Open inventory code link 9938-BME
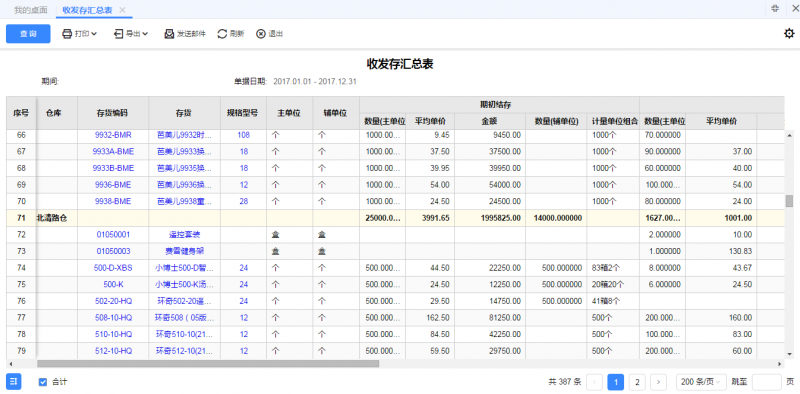Screen dimensions: 800x394 point(113,201)
